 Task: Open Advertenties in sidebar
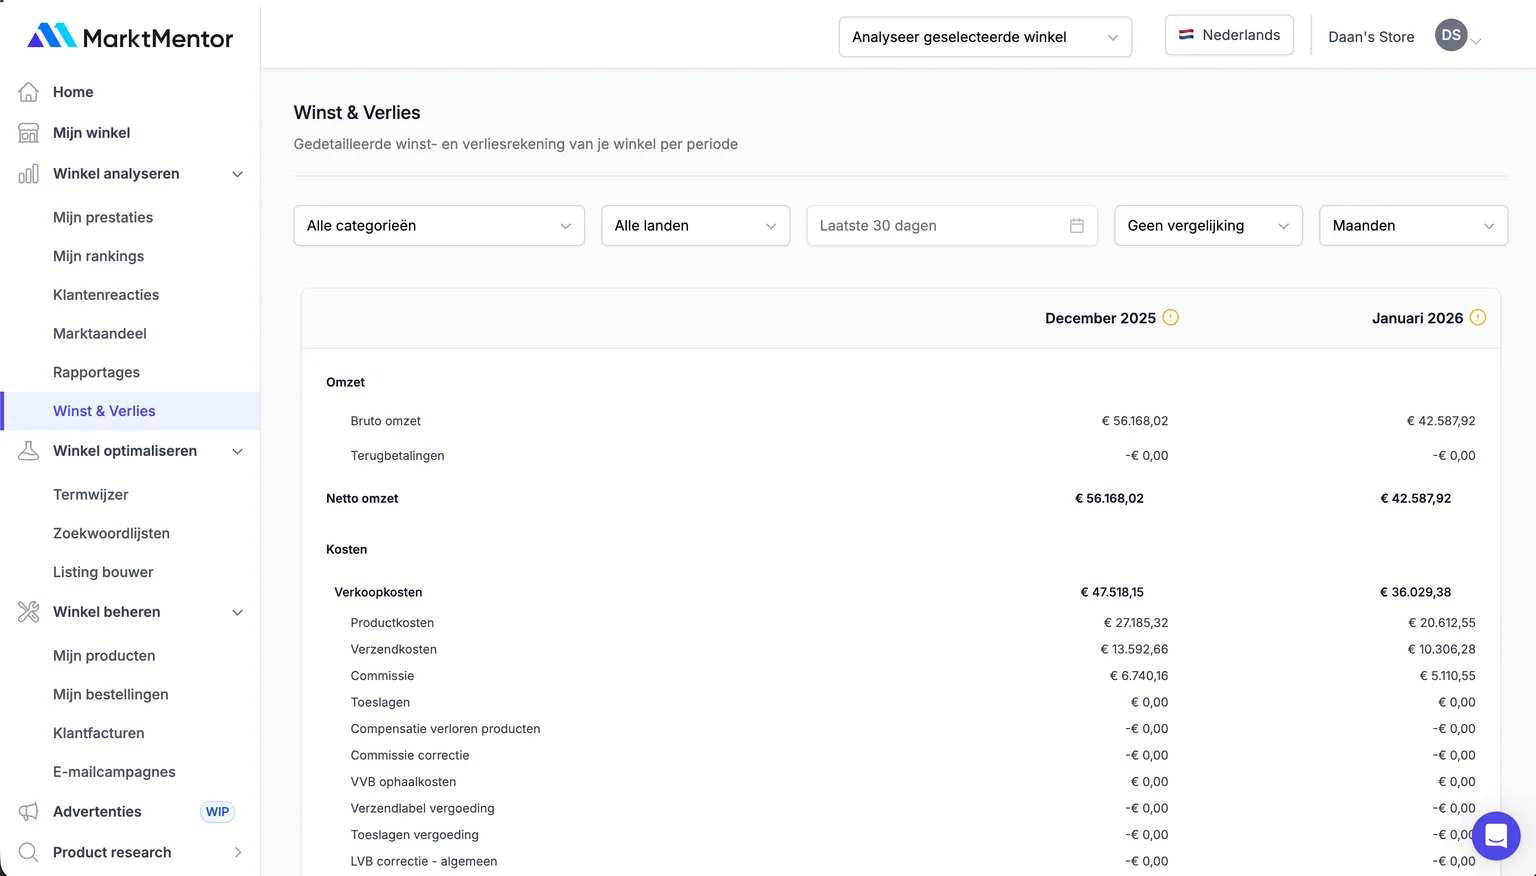tap(97, 812)
